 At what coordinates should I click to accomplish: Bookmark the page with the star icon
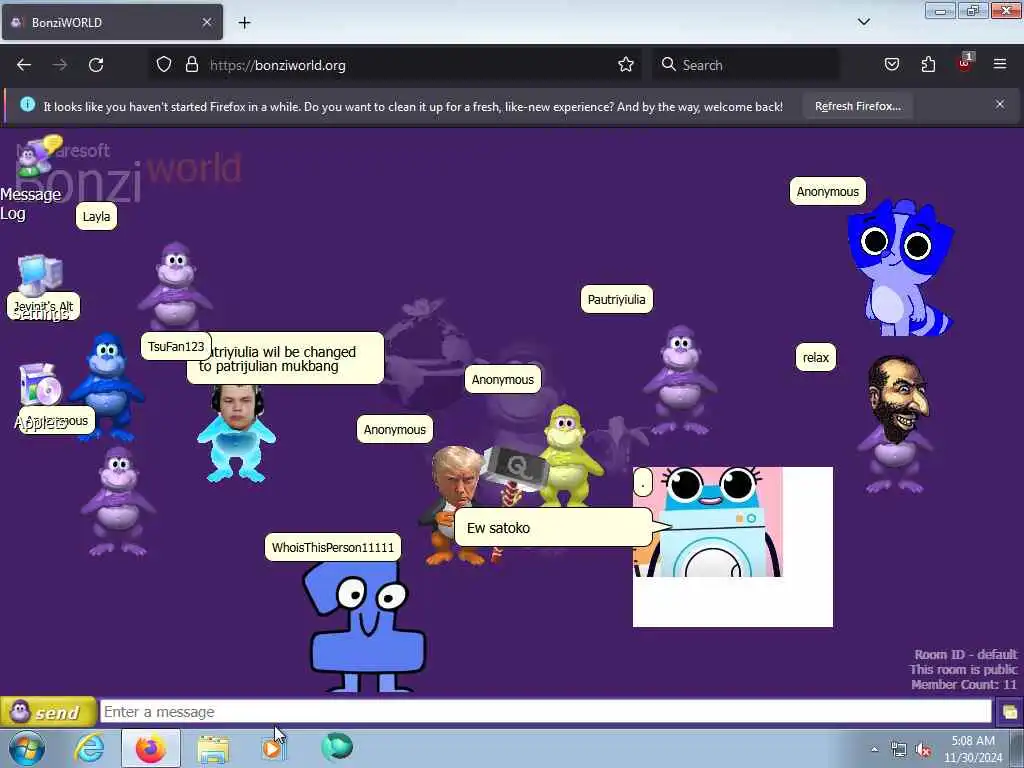coord(626,64)
